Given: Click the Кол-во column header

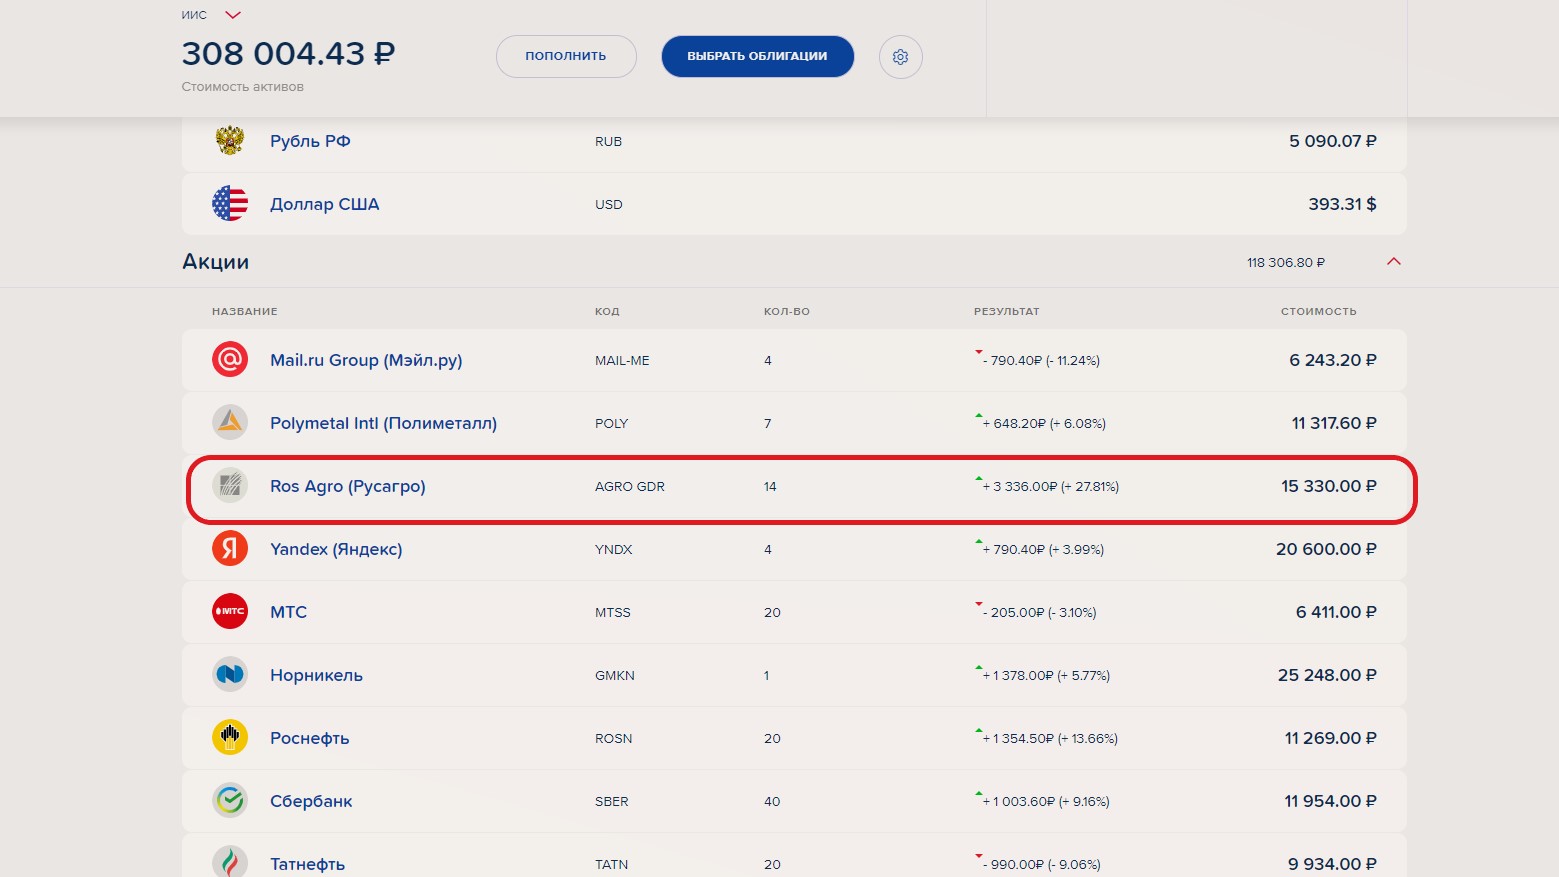Looking at the screenshot, I should pyautogui.click(x=787, y=311).
